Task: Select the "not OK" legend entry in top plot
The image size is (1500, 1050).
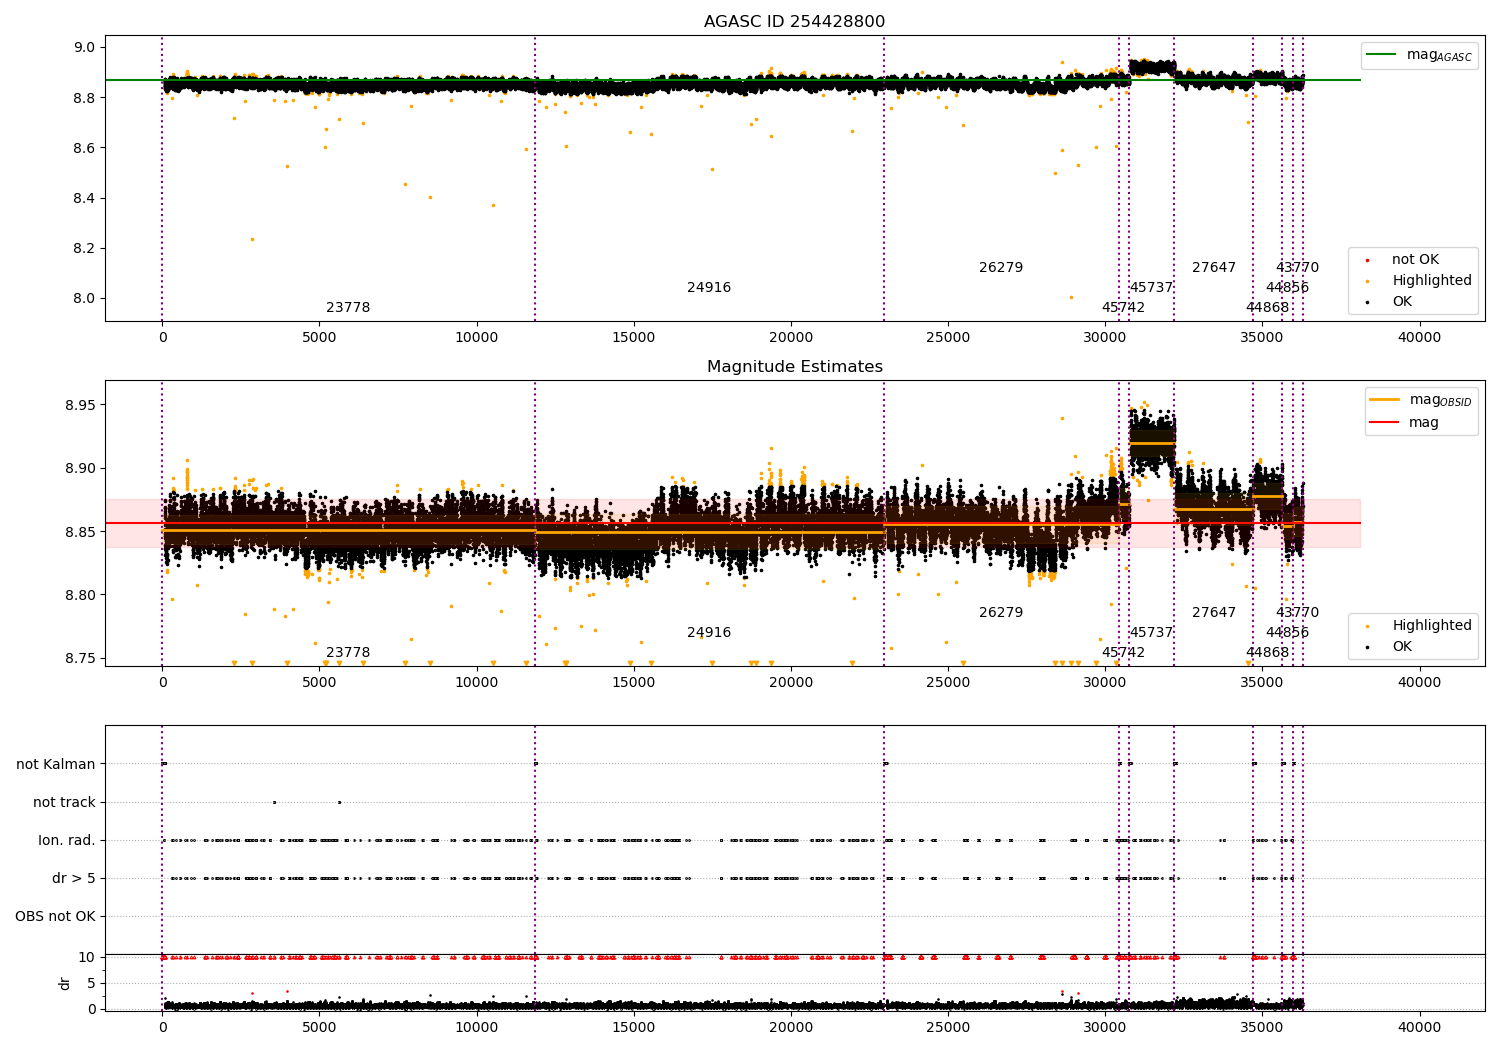Action: (1415, 260)
